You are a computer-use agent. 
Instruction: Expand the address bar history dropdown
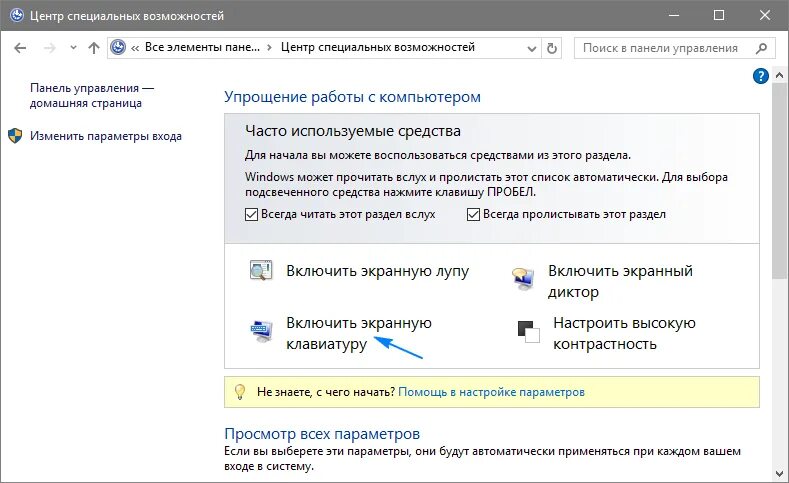click(x=531, y=49)
